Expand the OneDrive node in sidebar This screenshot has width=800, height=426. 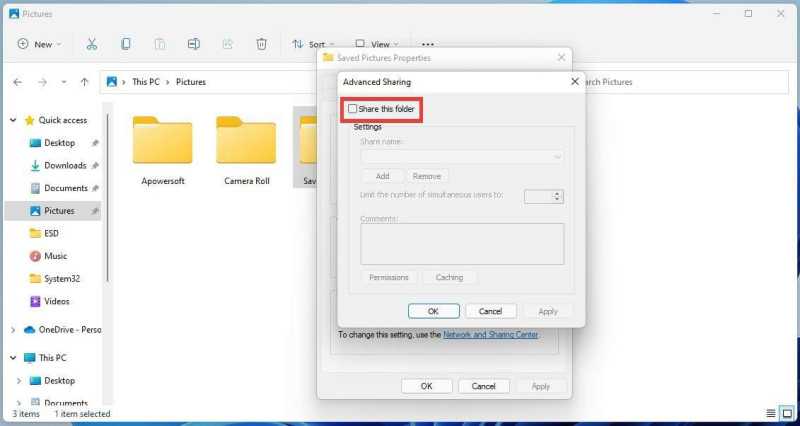coord(13,330)
